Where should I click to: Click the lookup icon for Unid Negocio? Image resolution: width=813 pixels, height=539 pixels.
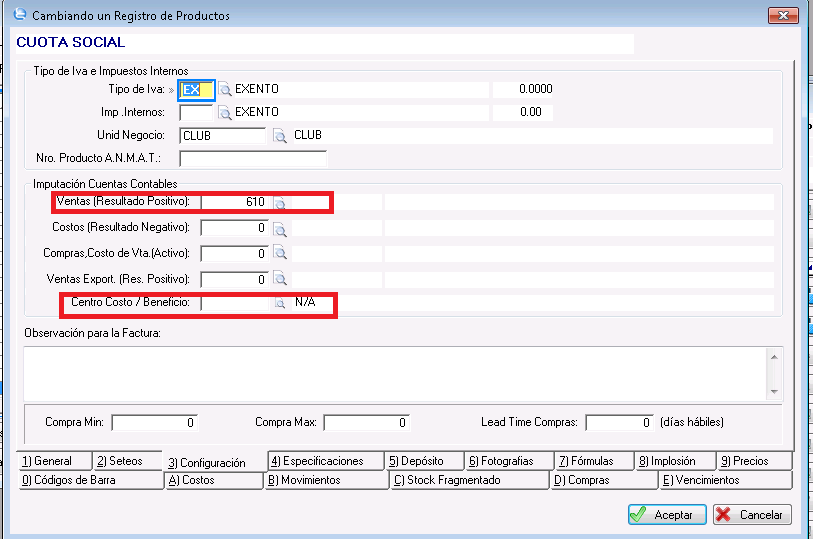280,136
